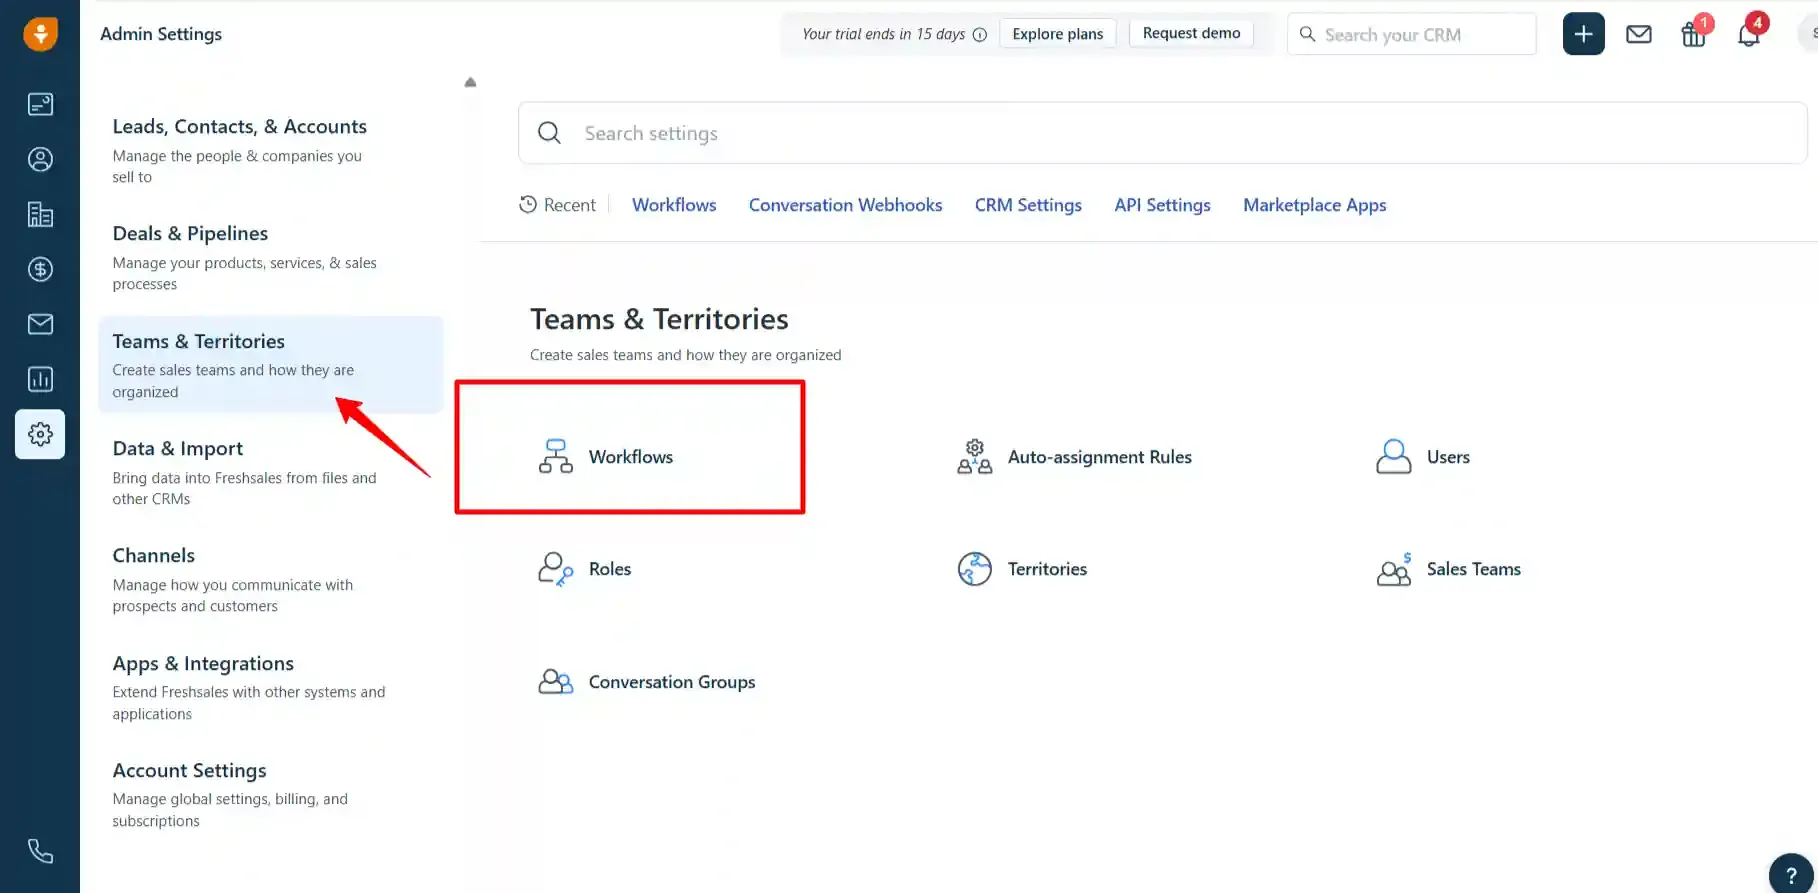The height and width of the screenshot is (893, 1818).
Task: Click the Admin Settings page title
Action: pyautogui.click(x=161, y=33)
